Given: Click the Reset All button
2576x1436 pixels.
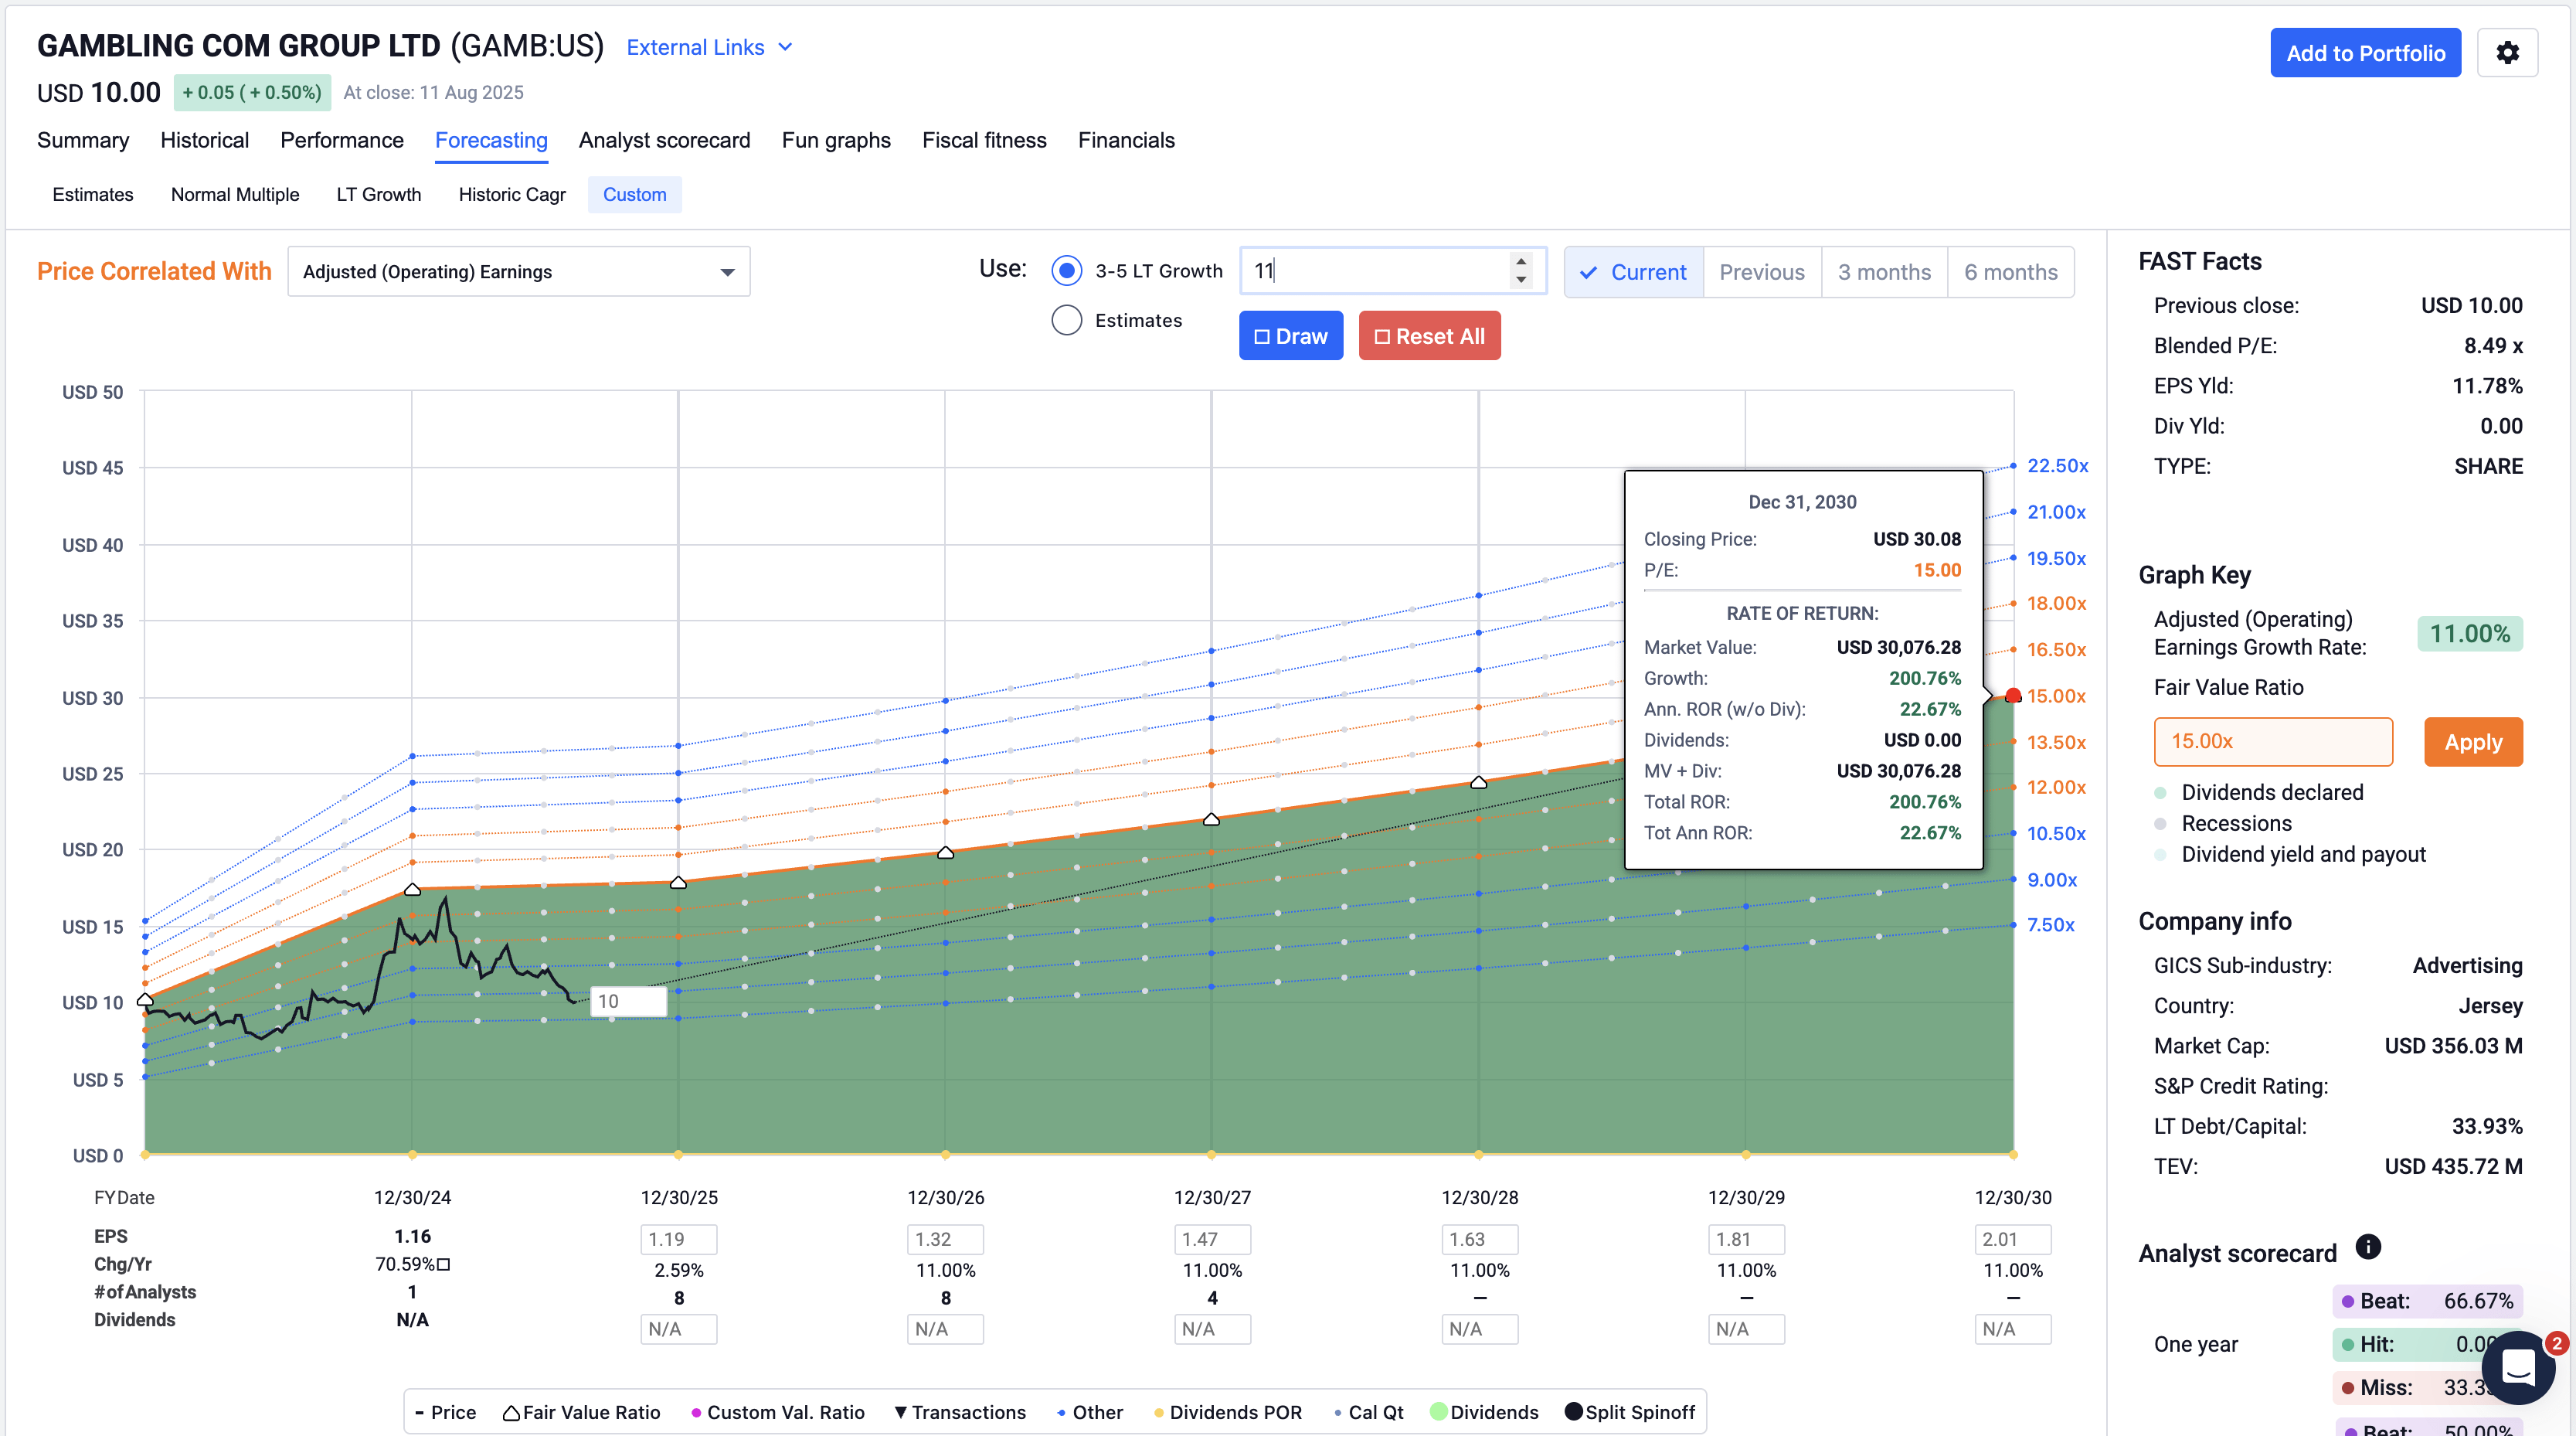Looking at the screenshot, I should (x=1429, y=336).
